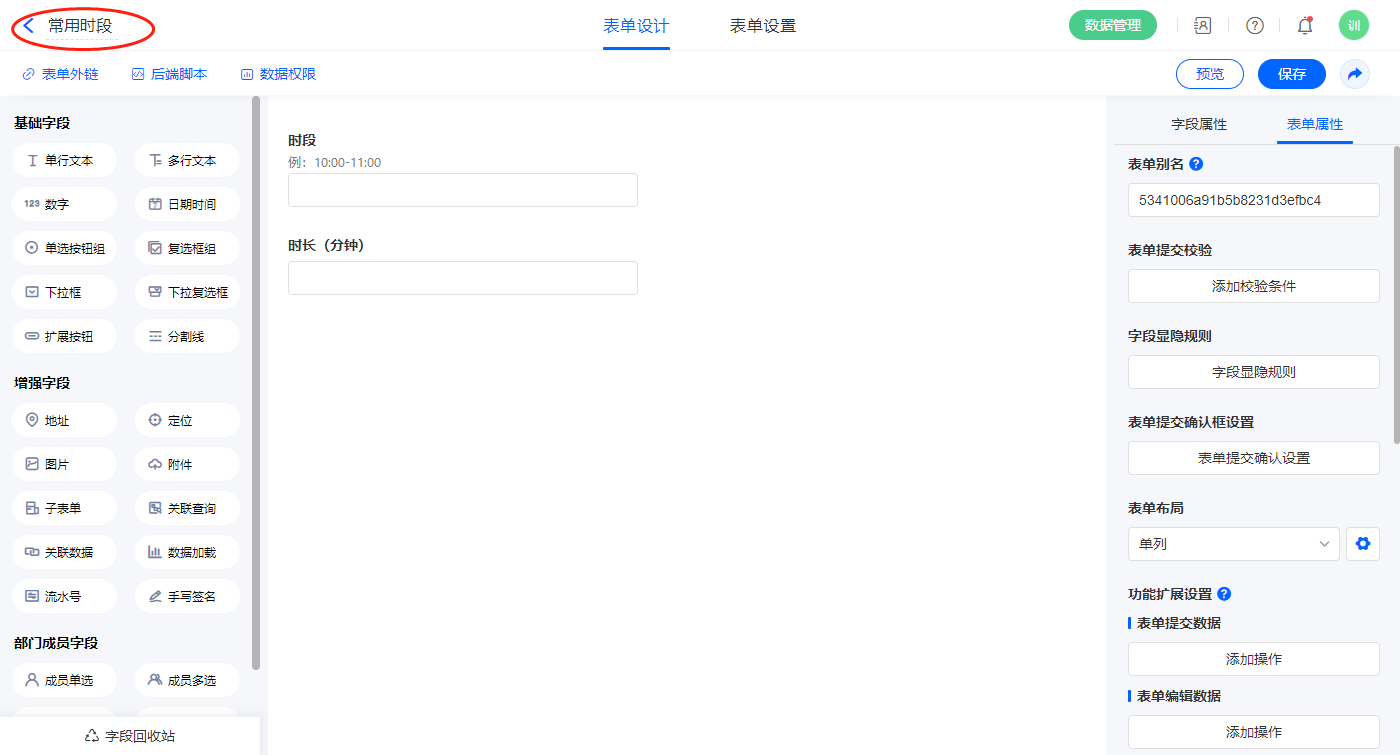Click the back arrow beside 常用时段
The width and height of the screenshot is (1400, 755).
pyautogui.click(x=29, y=26)
